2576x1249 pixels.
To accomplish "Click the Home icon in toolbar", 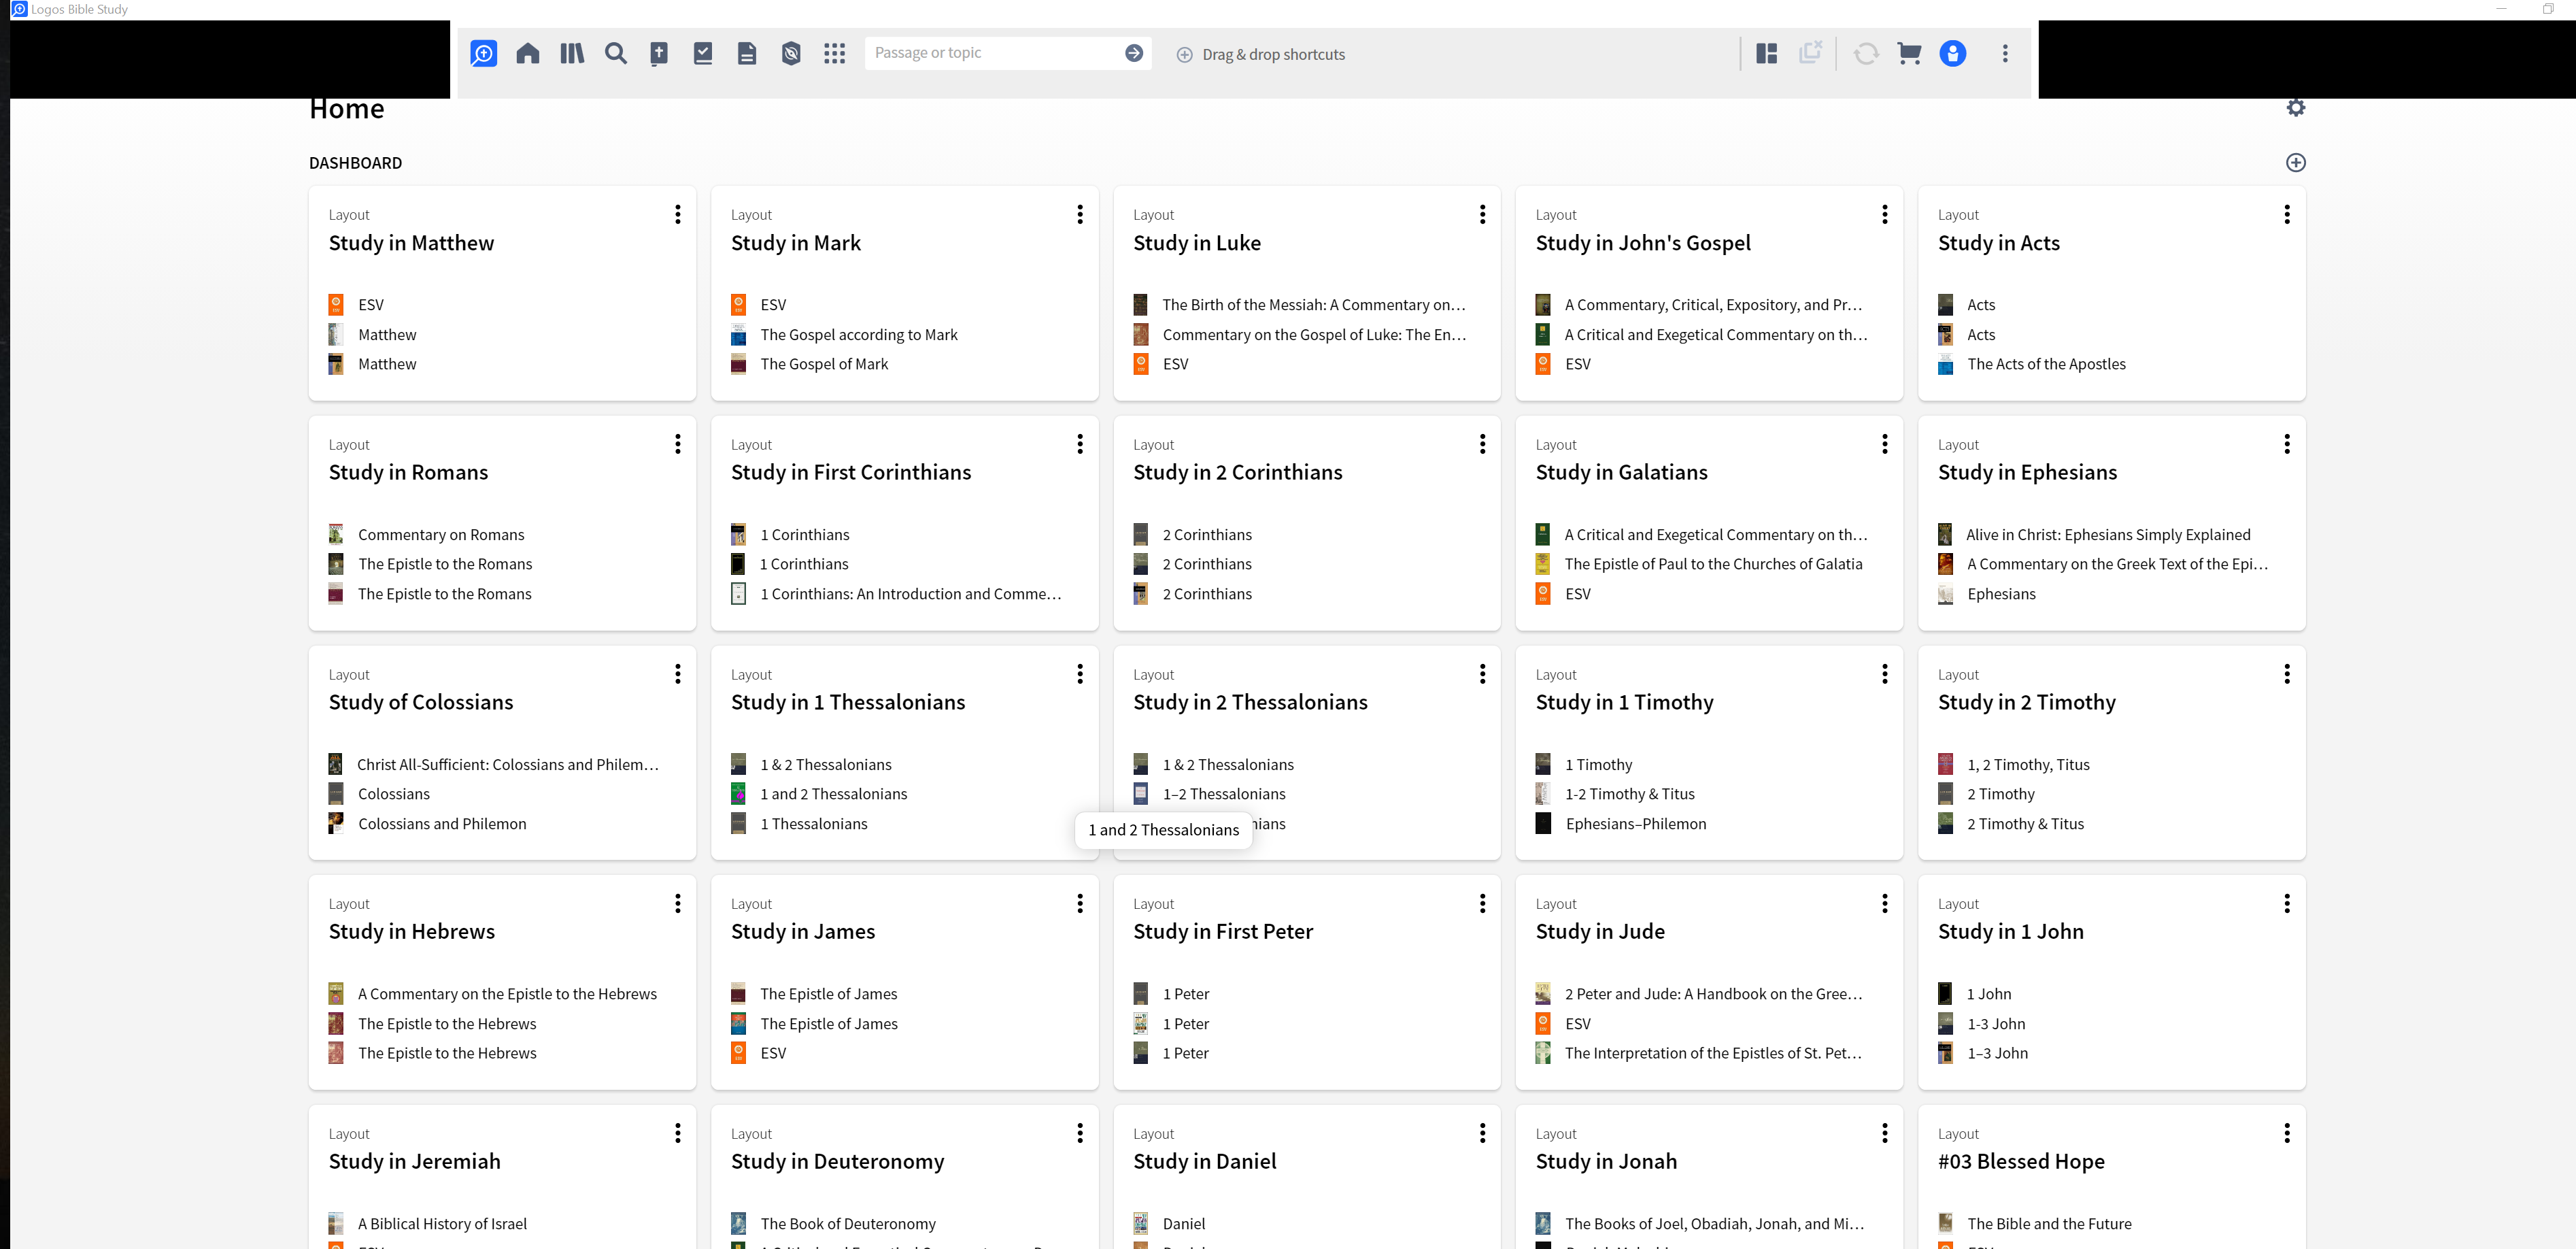I will 527,54.
